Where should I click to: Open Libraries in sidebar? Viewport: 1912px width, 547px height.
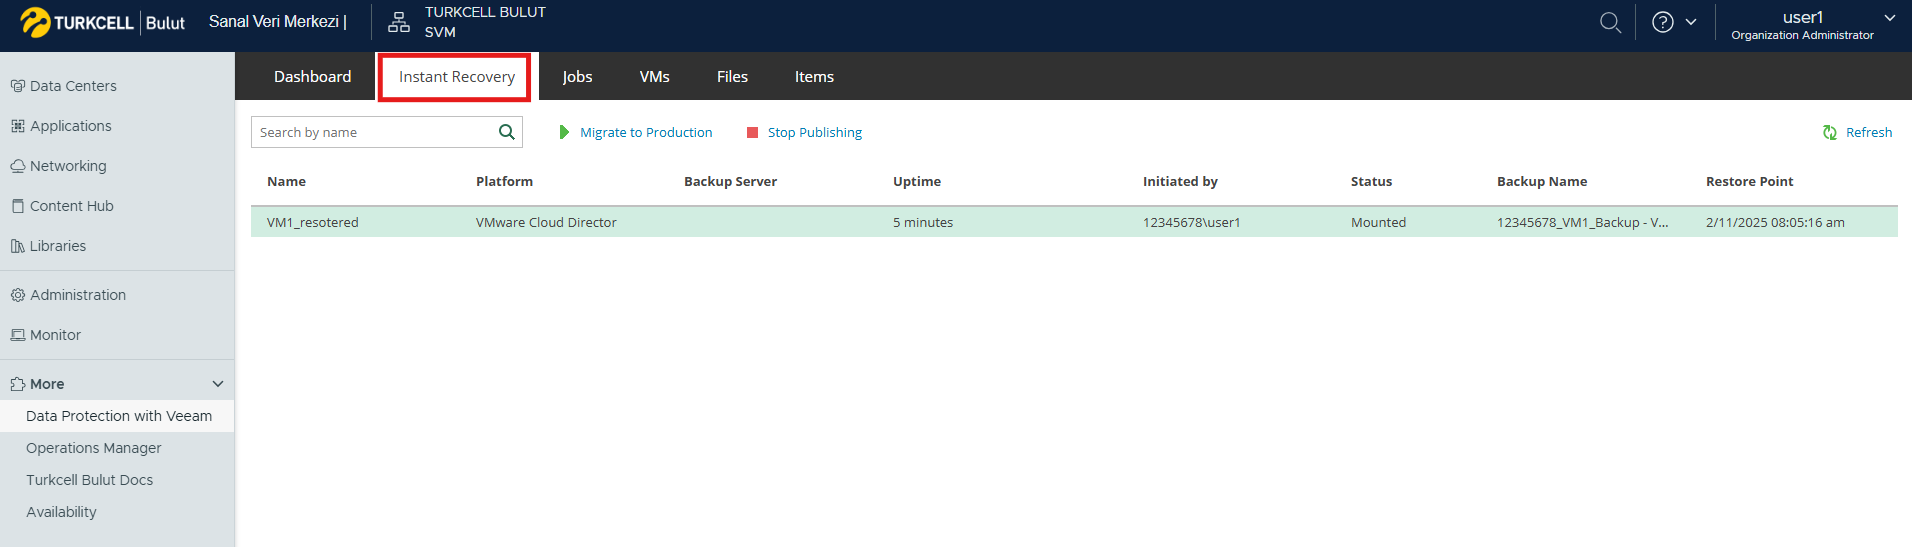58,246
